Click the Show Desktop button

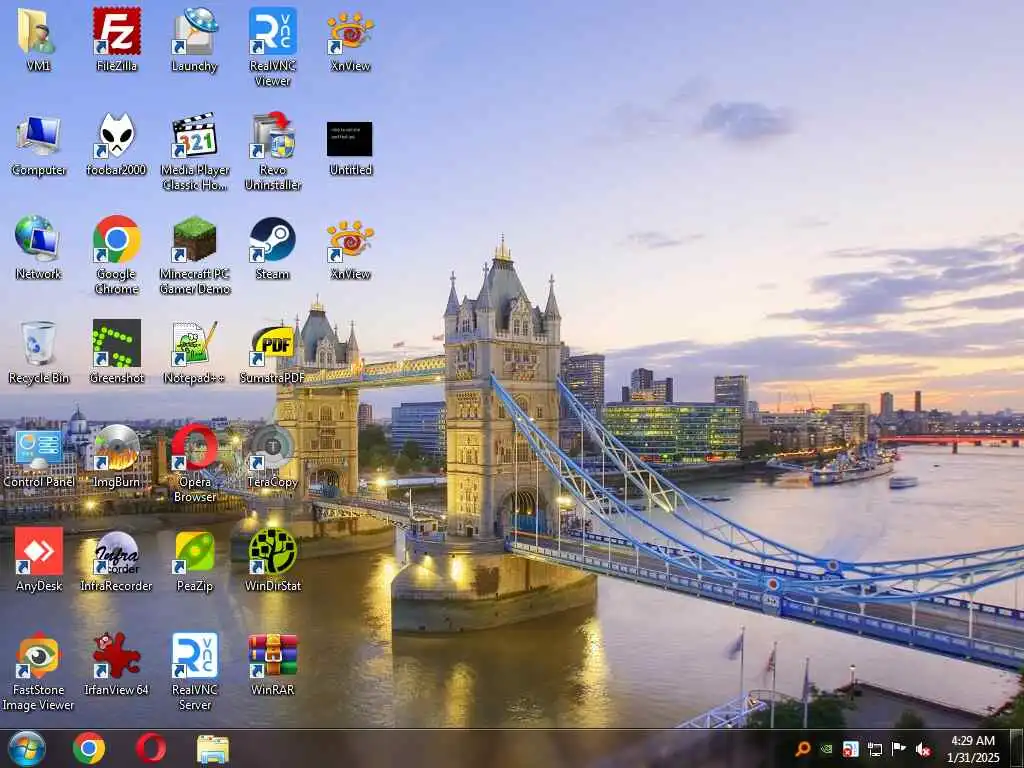[x=1017, y=749]
